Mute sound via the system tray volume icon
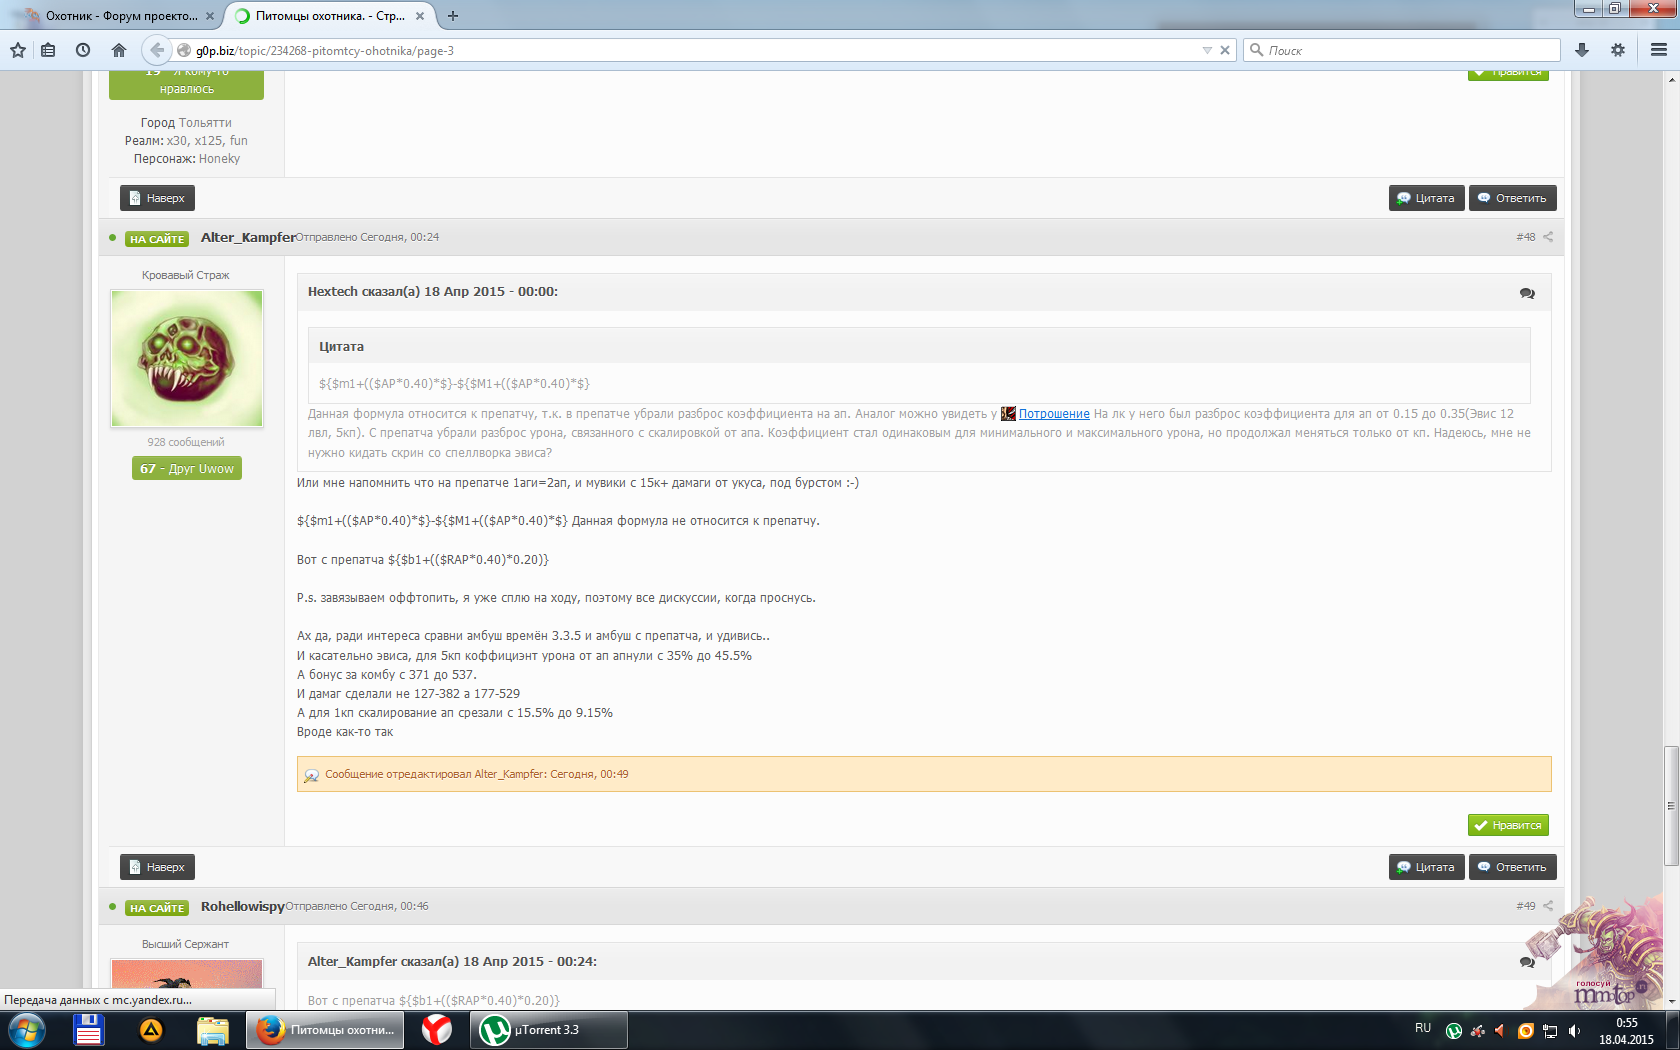Screen dimensions: 1680x1050 point(1575,1030)
